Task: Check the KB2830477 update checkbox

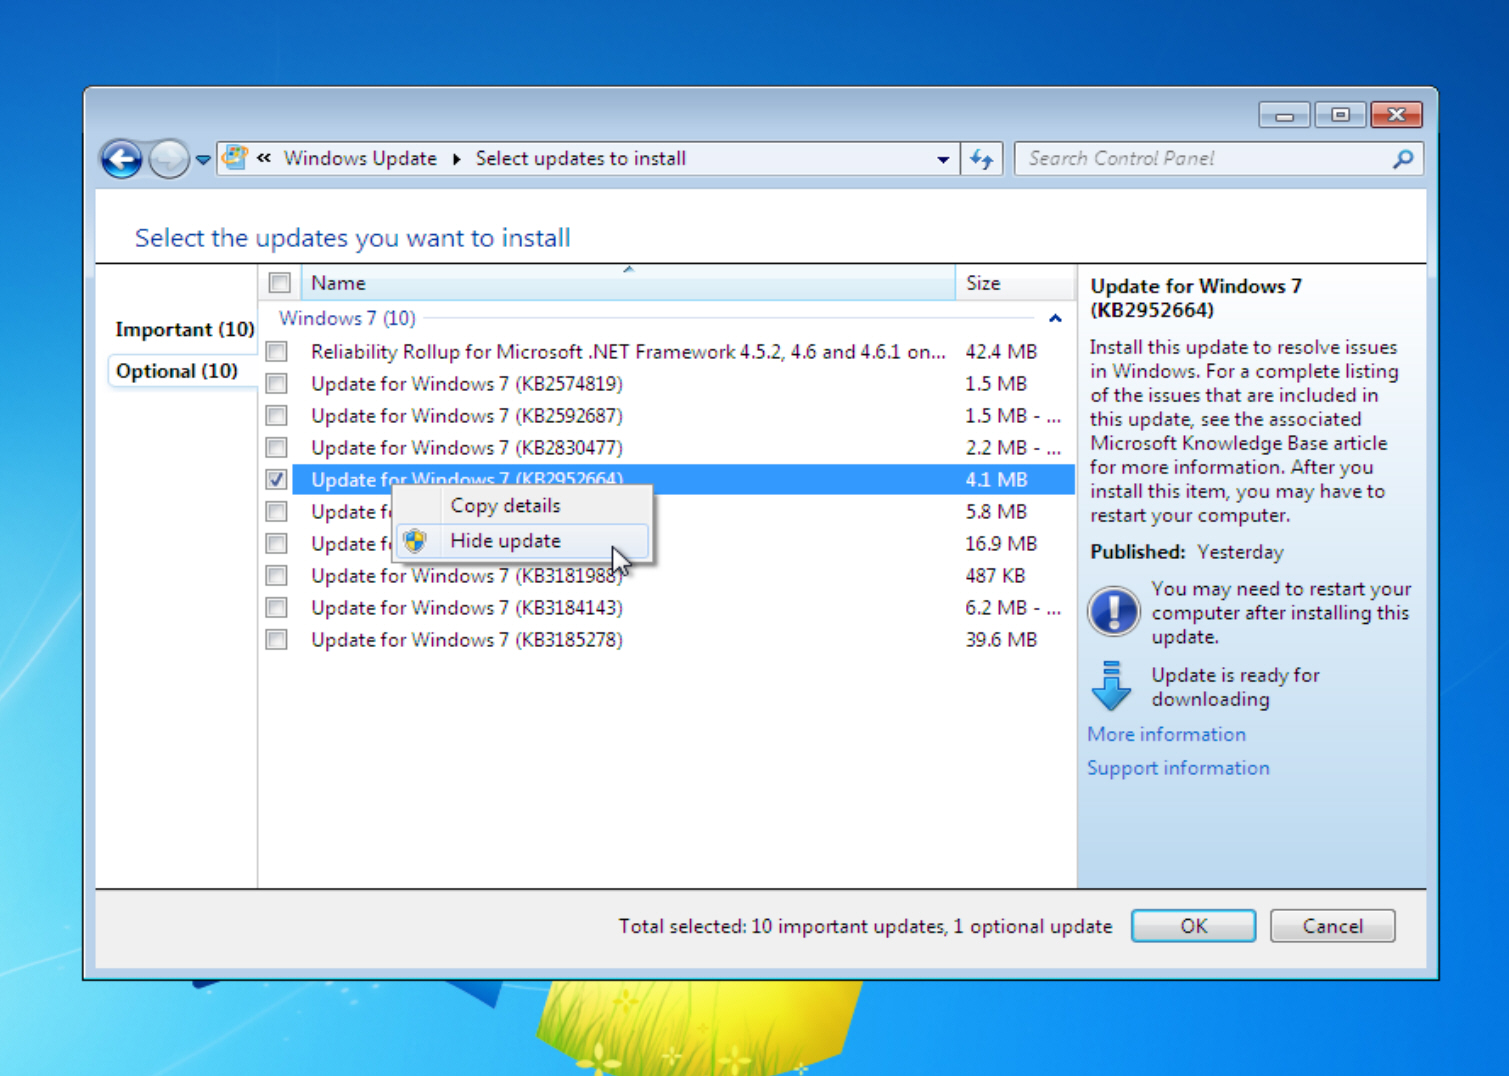Action: pyautogui.click(x=277, y=447)
